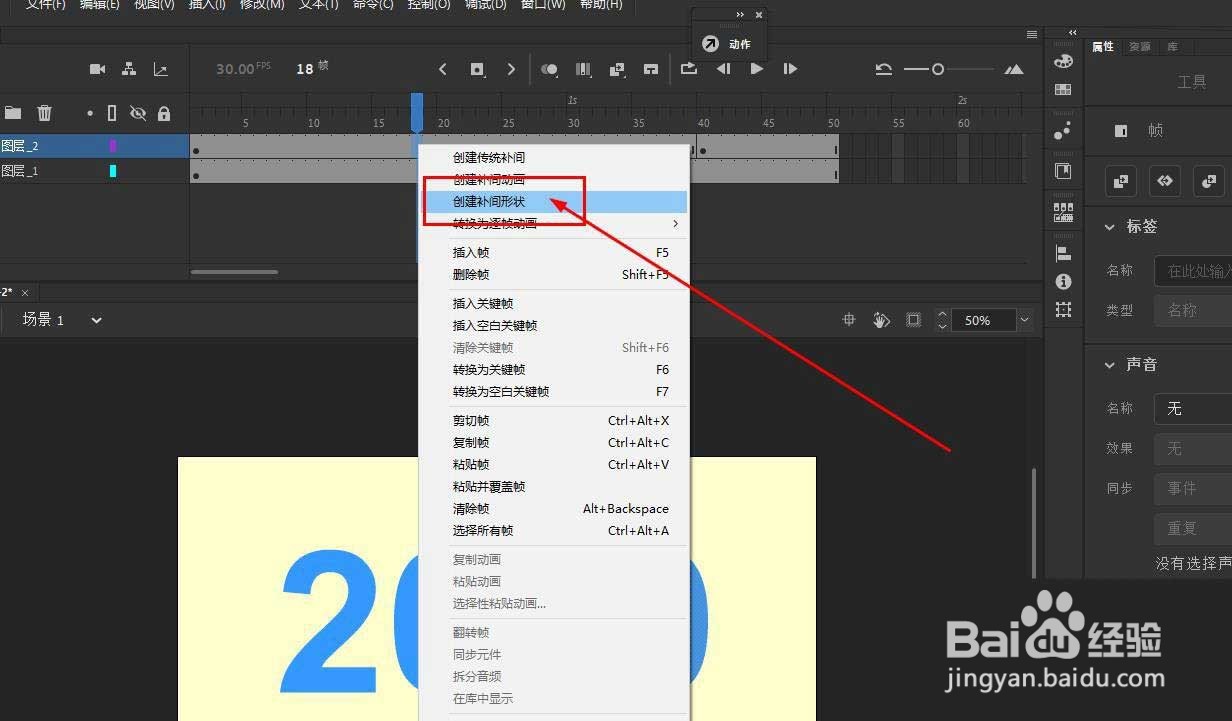This screenshot has height=721, width=1232.
Task: Click the timeline camera icon
Action: tap(97, 69)
